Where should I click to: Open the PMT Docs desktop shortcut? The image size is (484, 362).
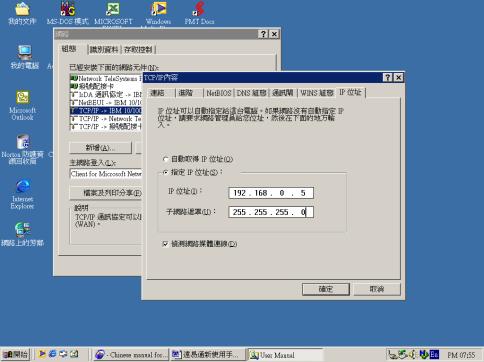click(x=199, y=13)
